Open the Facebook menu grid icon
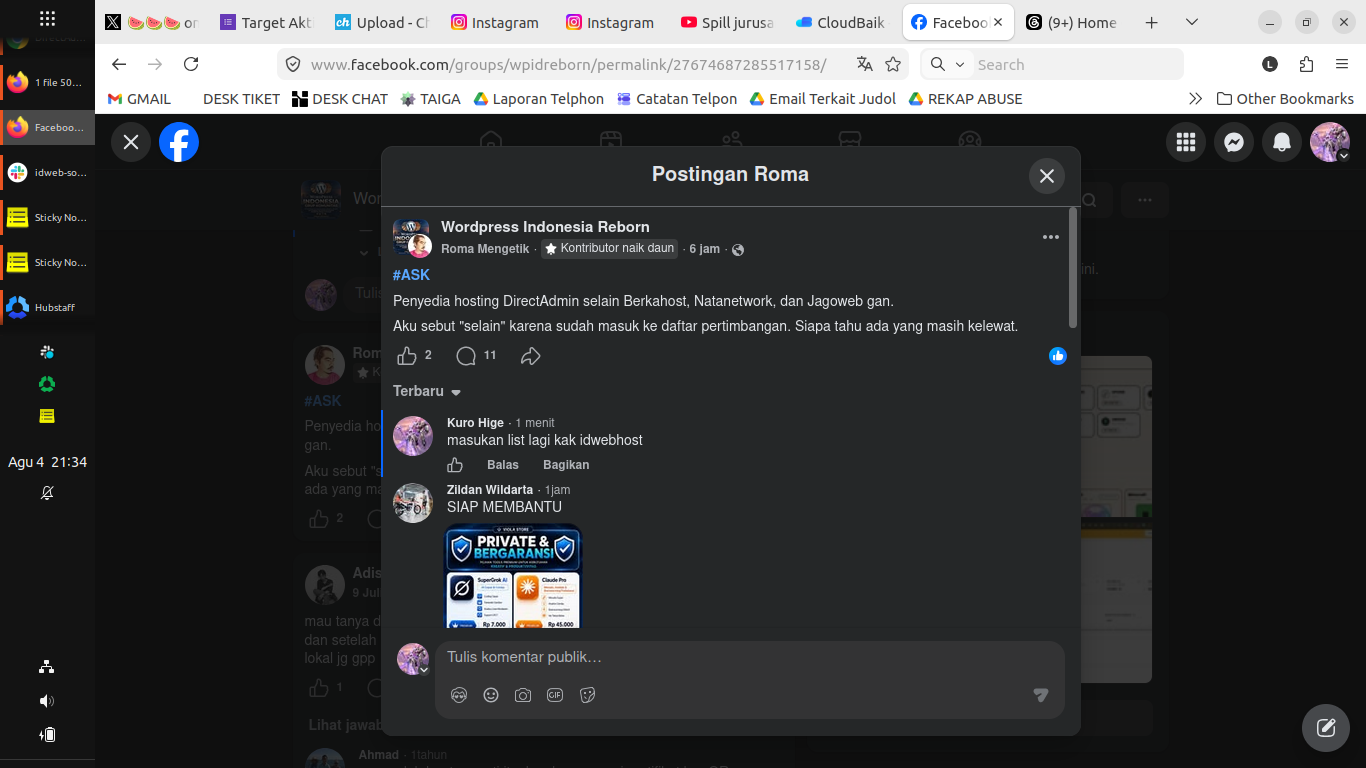 (1186, 142)
